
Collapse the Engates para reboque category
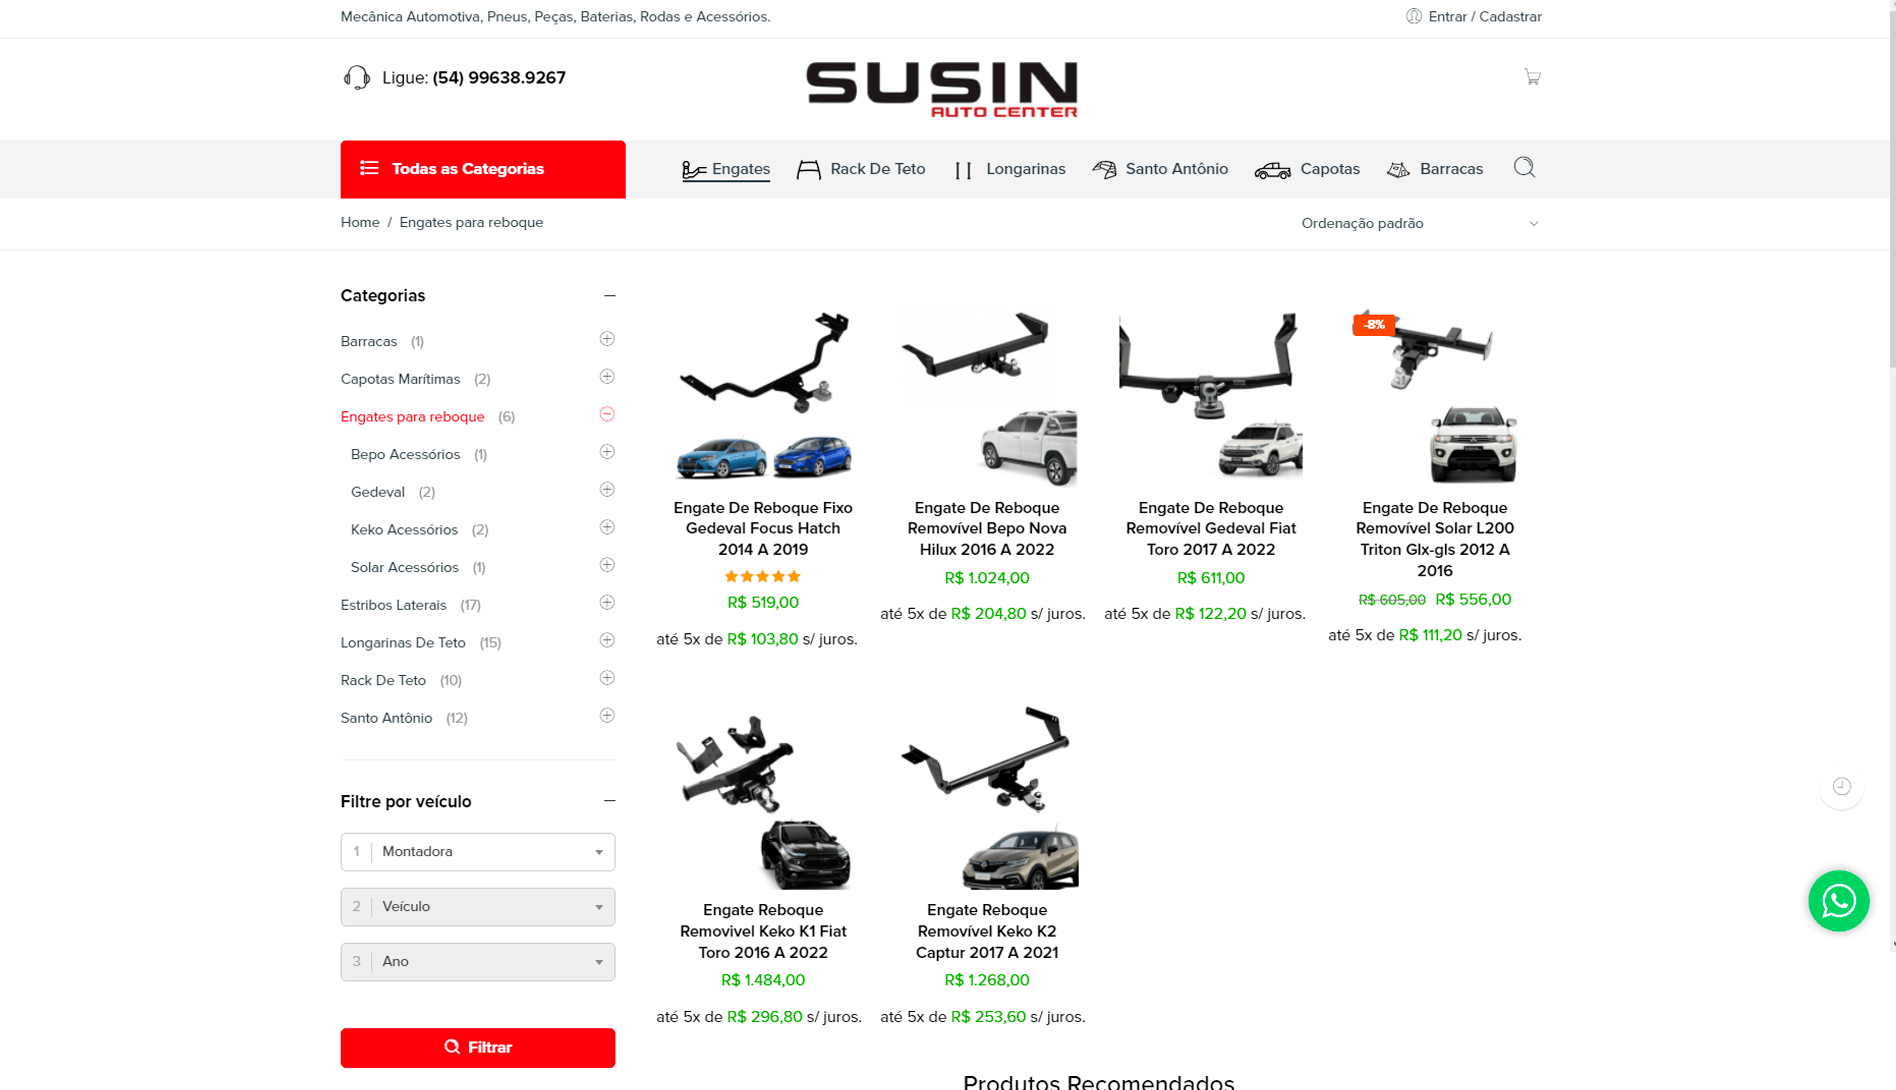[x=606, y=415]
